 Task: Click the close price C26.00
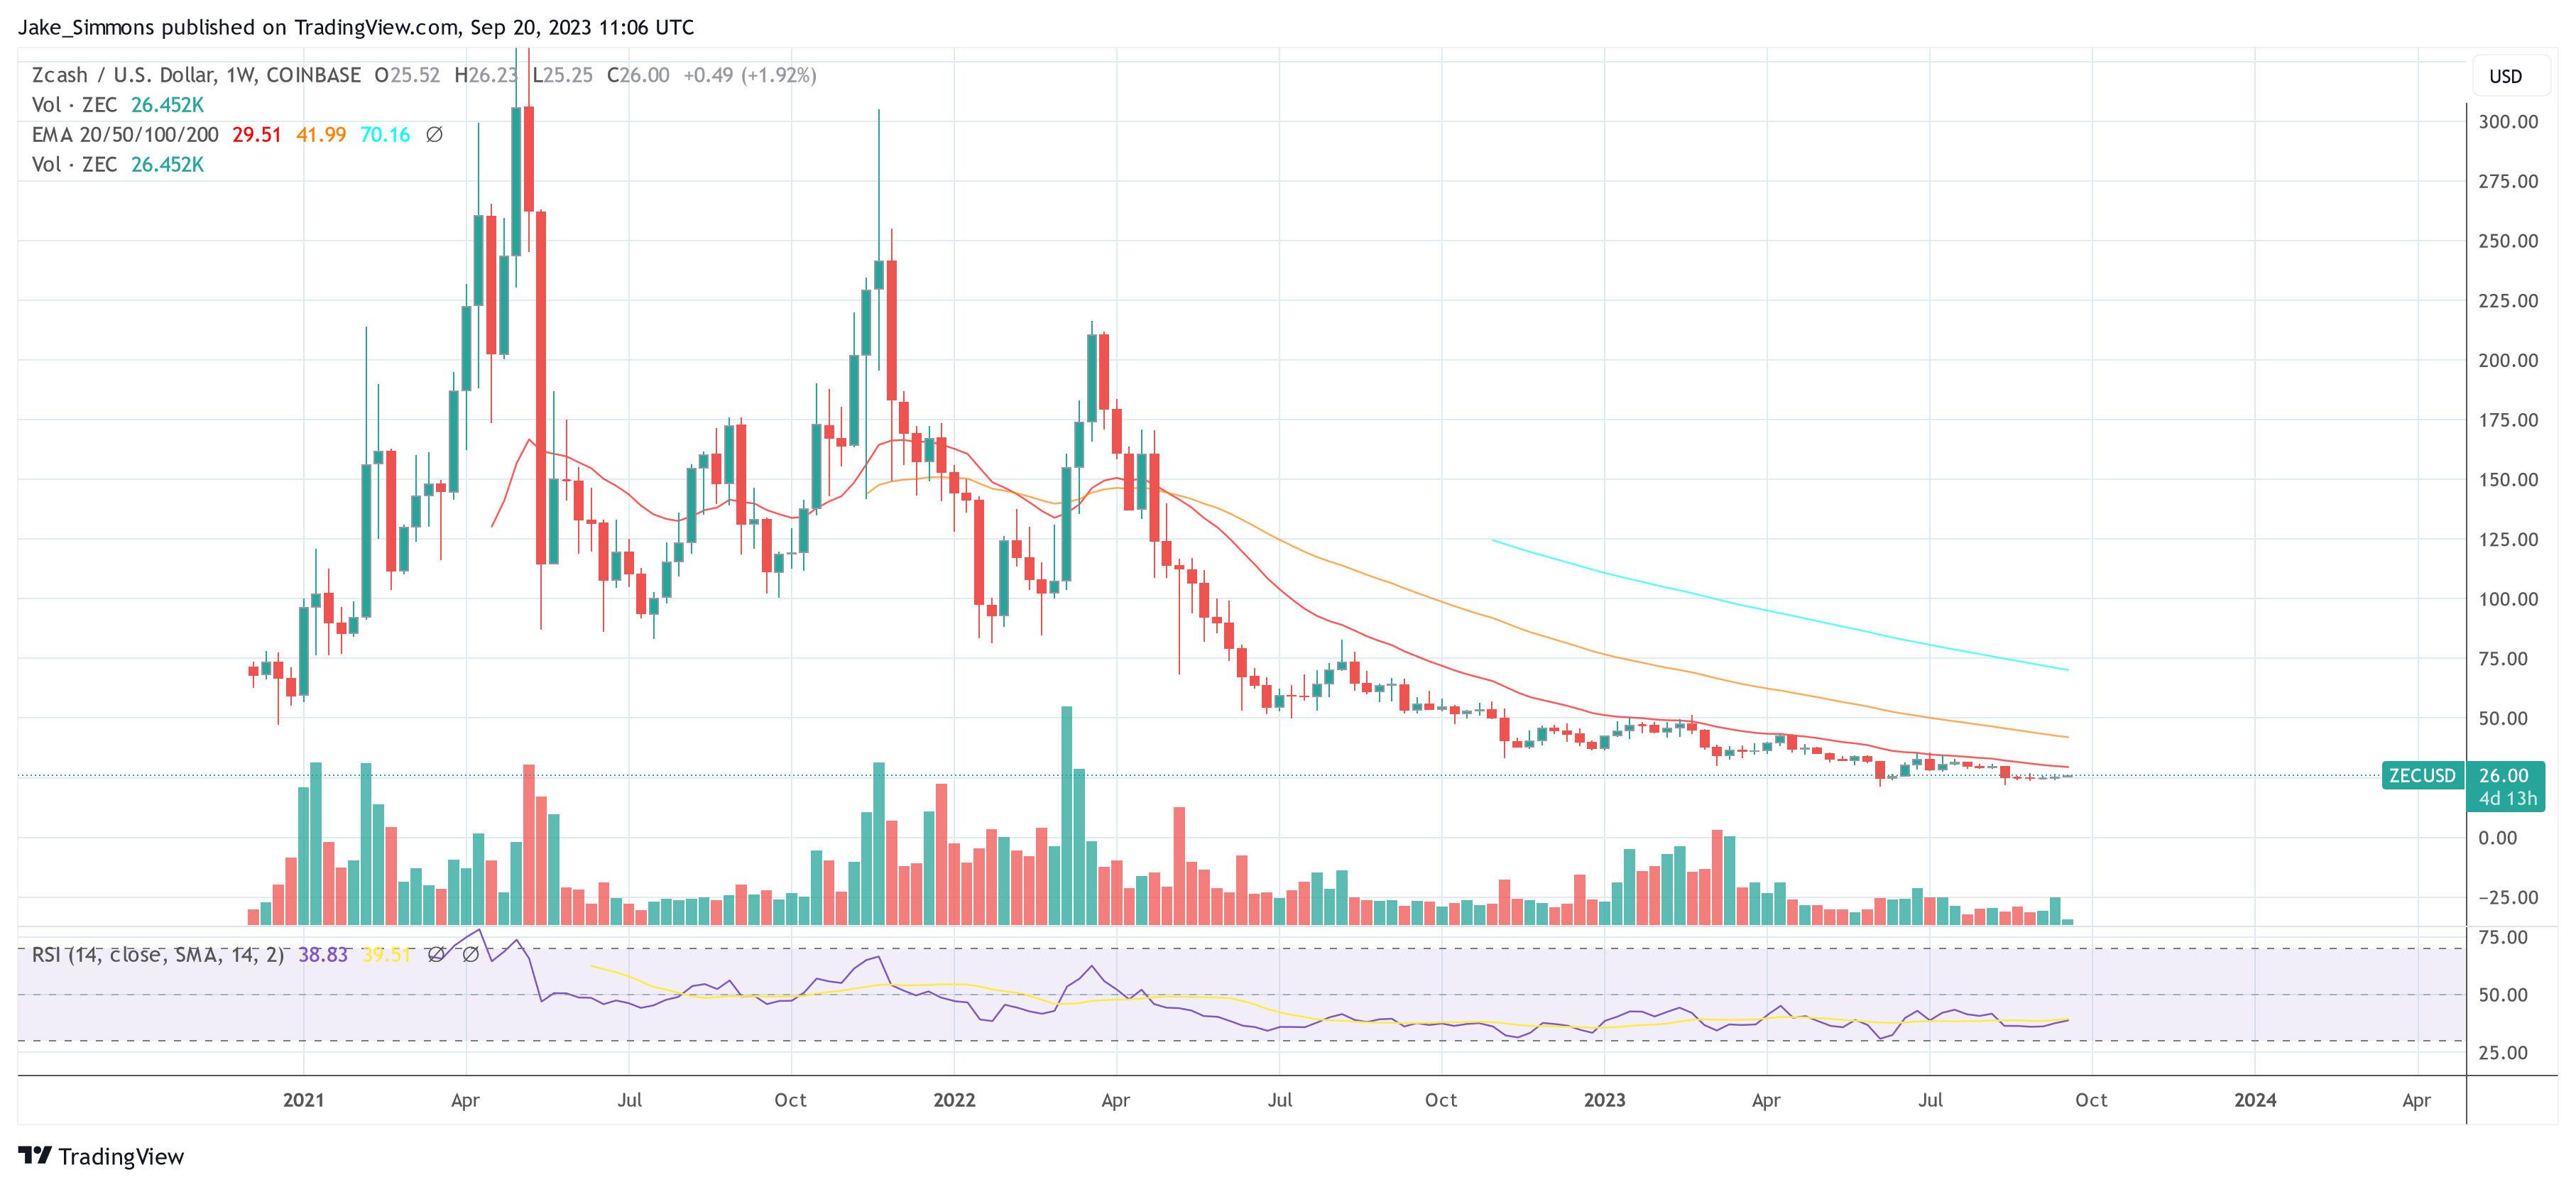pos(638,75)
